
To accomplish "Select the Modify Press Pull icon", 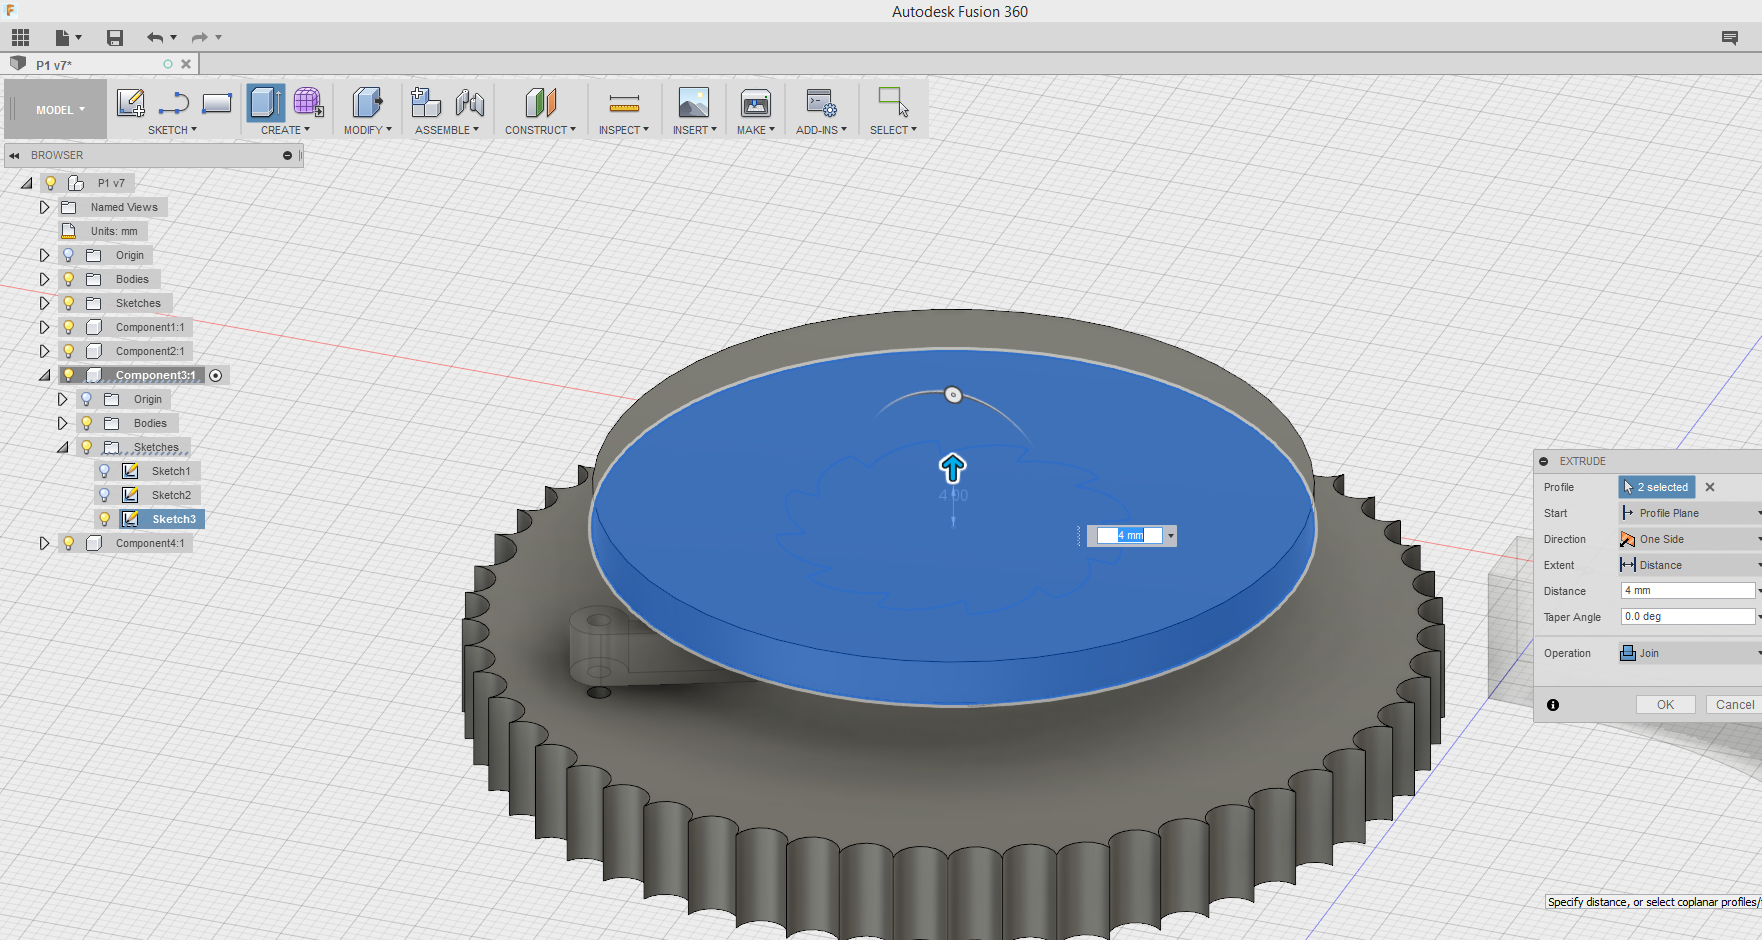I will click(367, 103).
